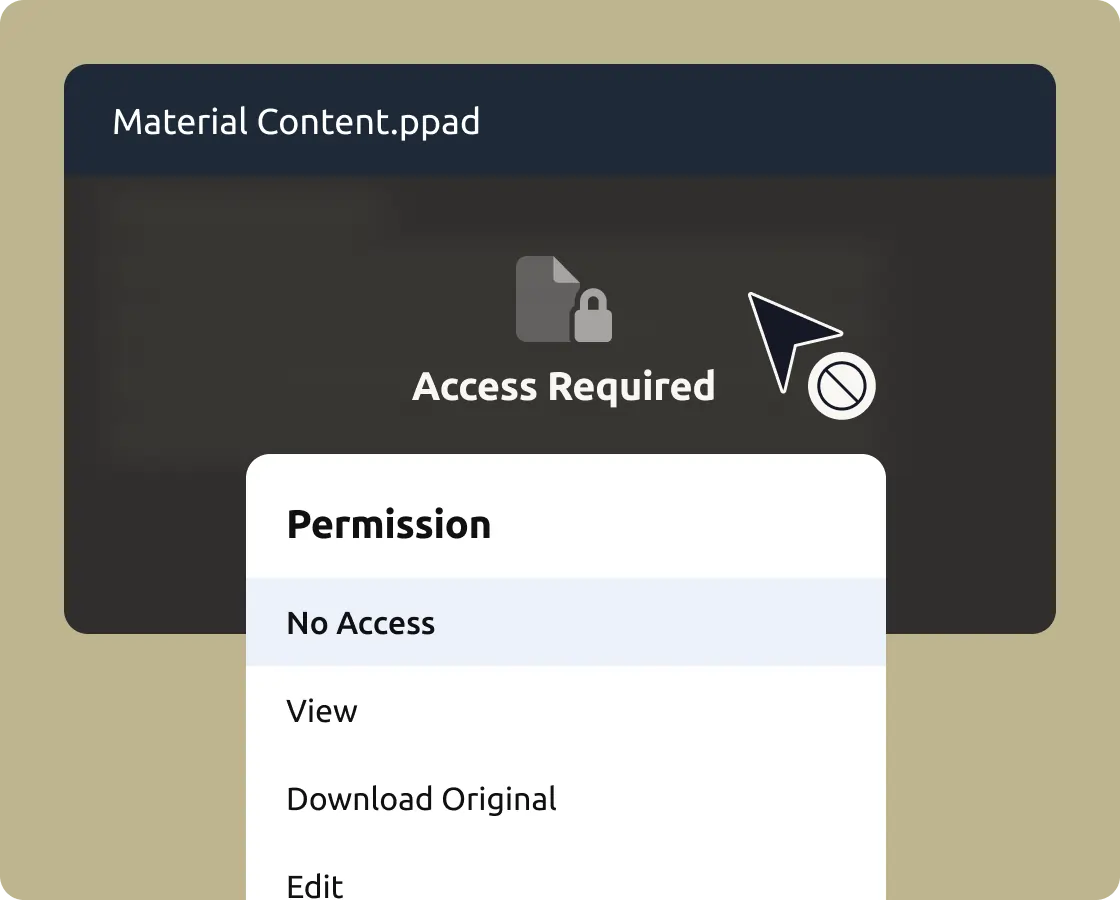This screenshot has height=900, width=1120.
Task: Click the blurred preview right of the cursor graphic
Action: point(960,320)
